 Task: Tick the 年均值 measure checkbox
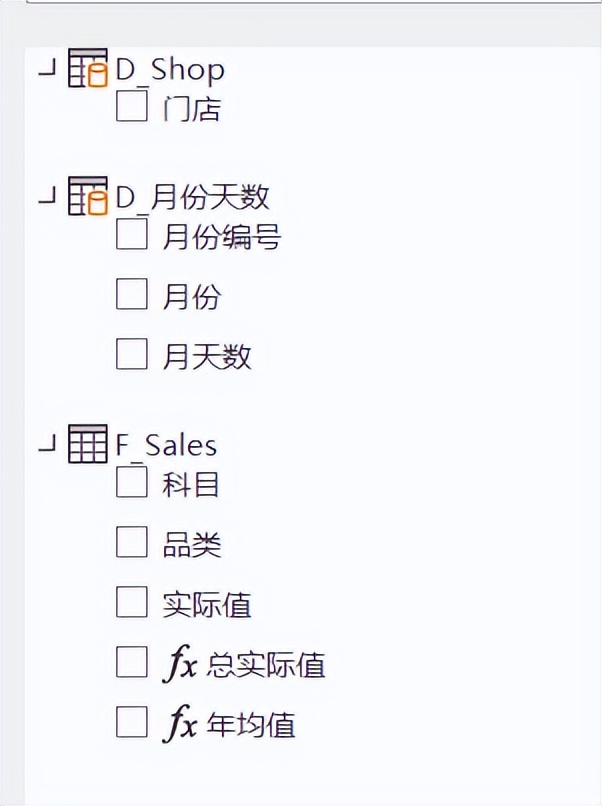[x=132, y=722]
